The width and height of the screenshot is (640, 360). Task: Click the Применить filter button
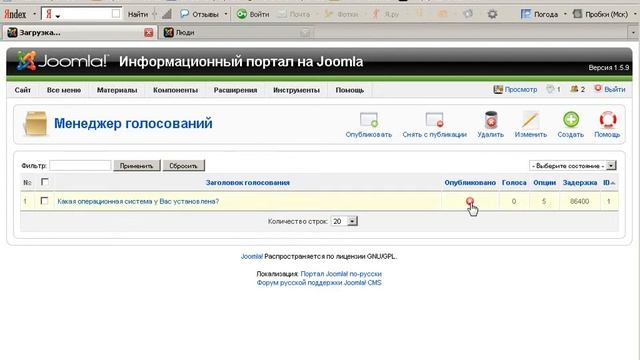tap(136, 166)
